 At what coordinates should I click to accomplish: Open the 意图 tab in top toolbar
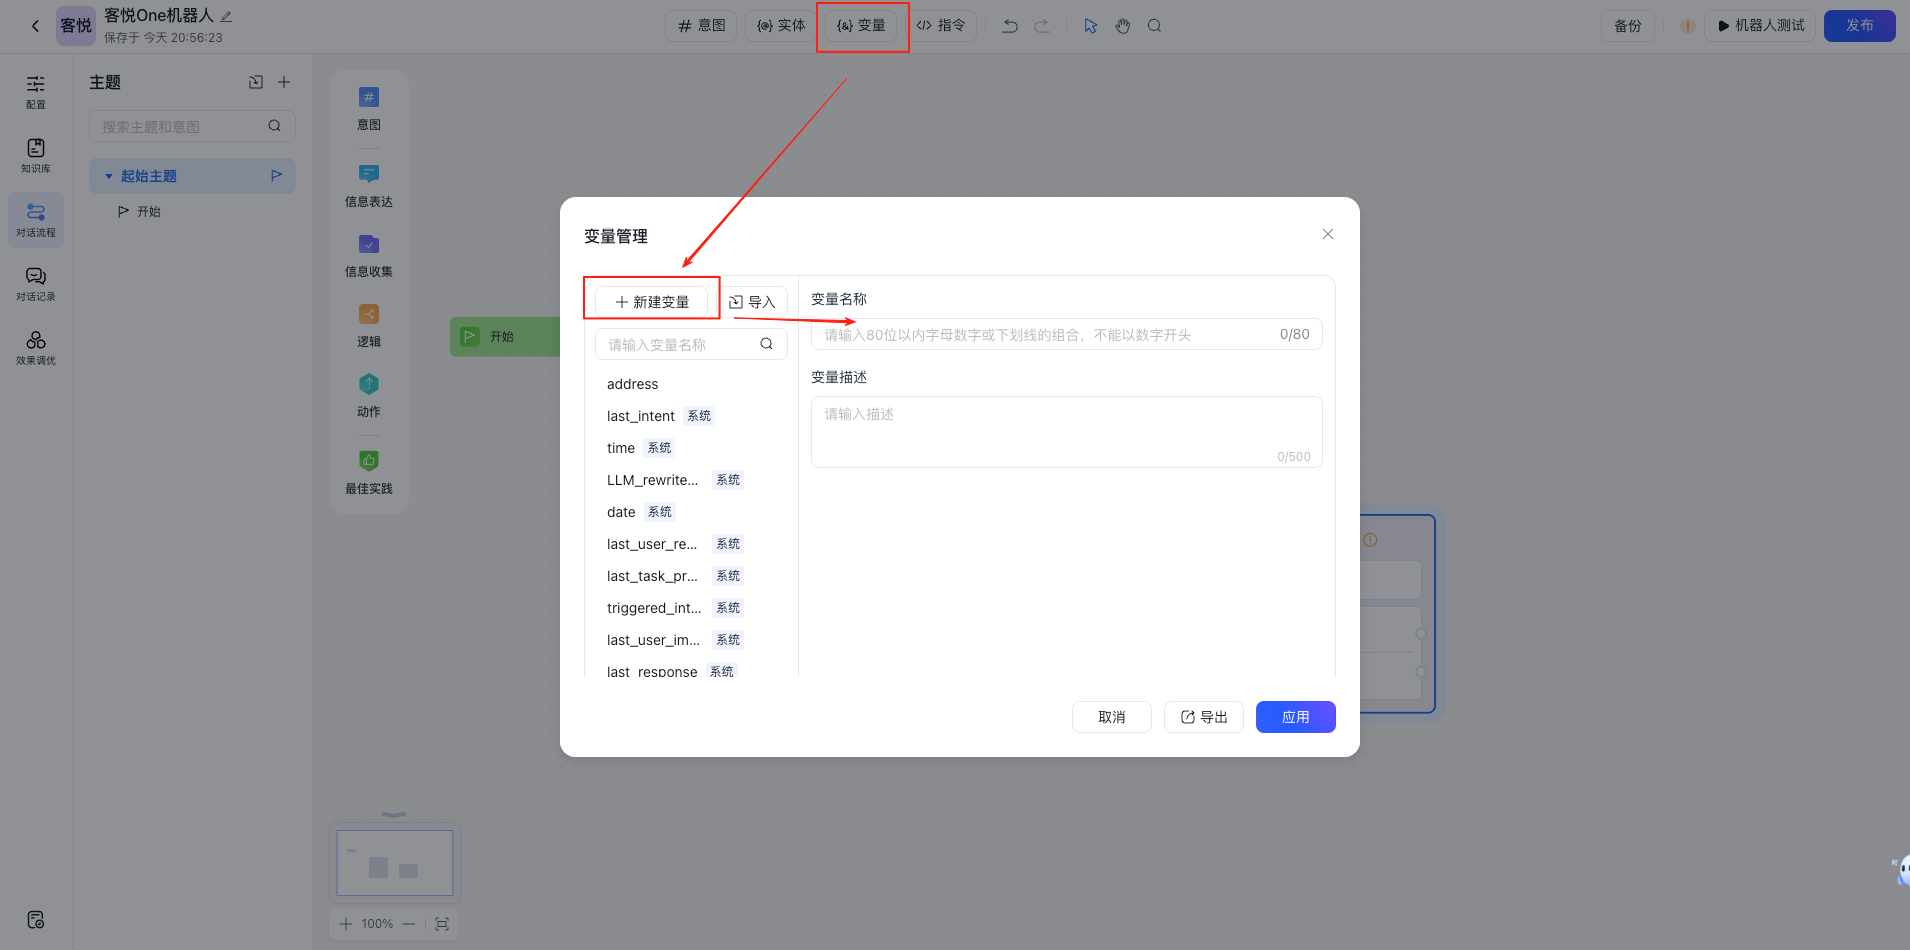[701, 26]
